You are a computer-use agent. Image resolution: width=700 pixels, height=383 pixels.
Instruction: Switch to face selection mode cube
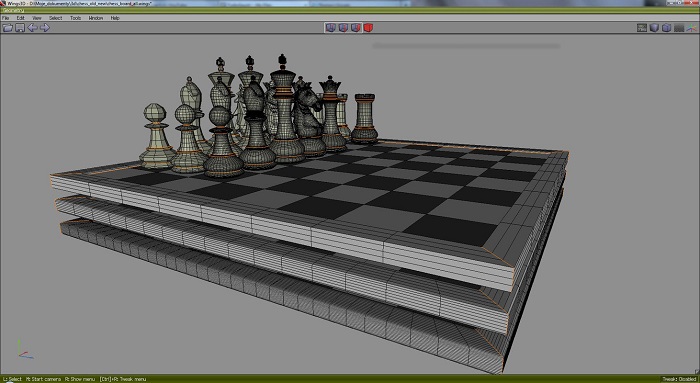[355, 28]
